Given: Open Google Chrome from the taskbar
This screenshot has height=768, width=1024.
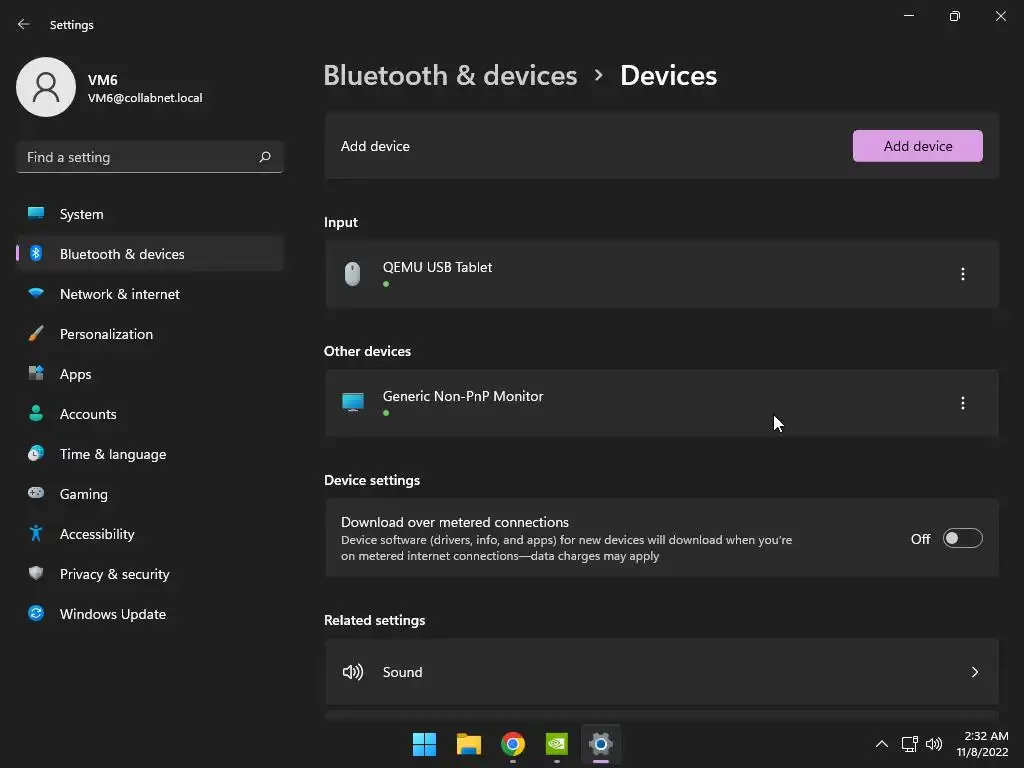Looking at the screenshot, I should click(x=513, y=744).
